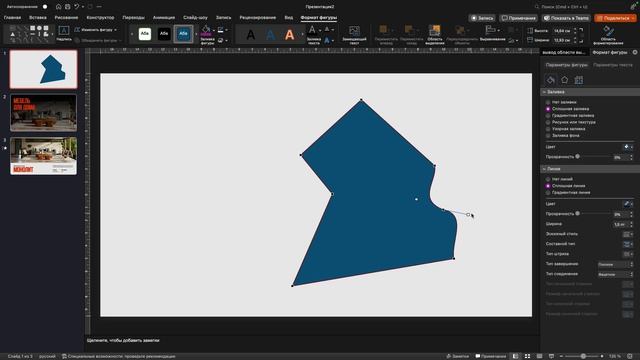Collapse the Заливка section
Image resolution: width=640 pixels, height=360 pixels.
[544, 92]
